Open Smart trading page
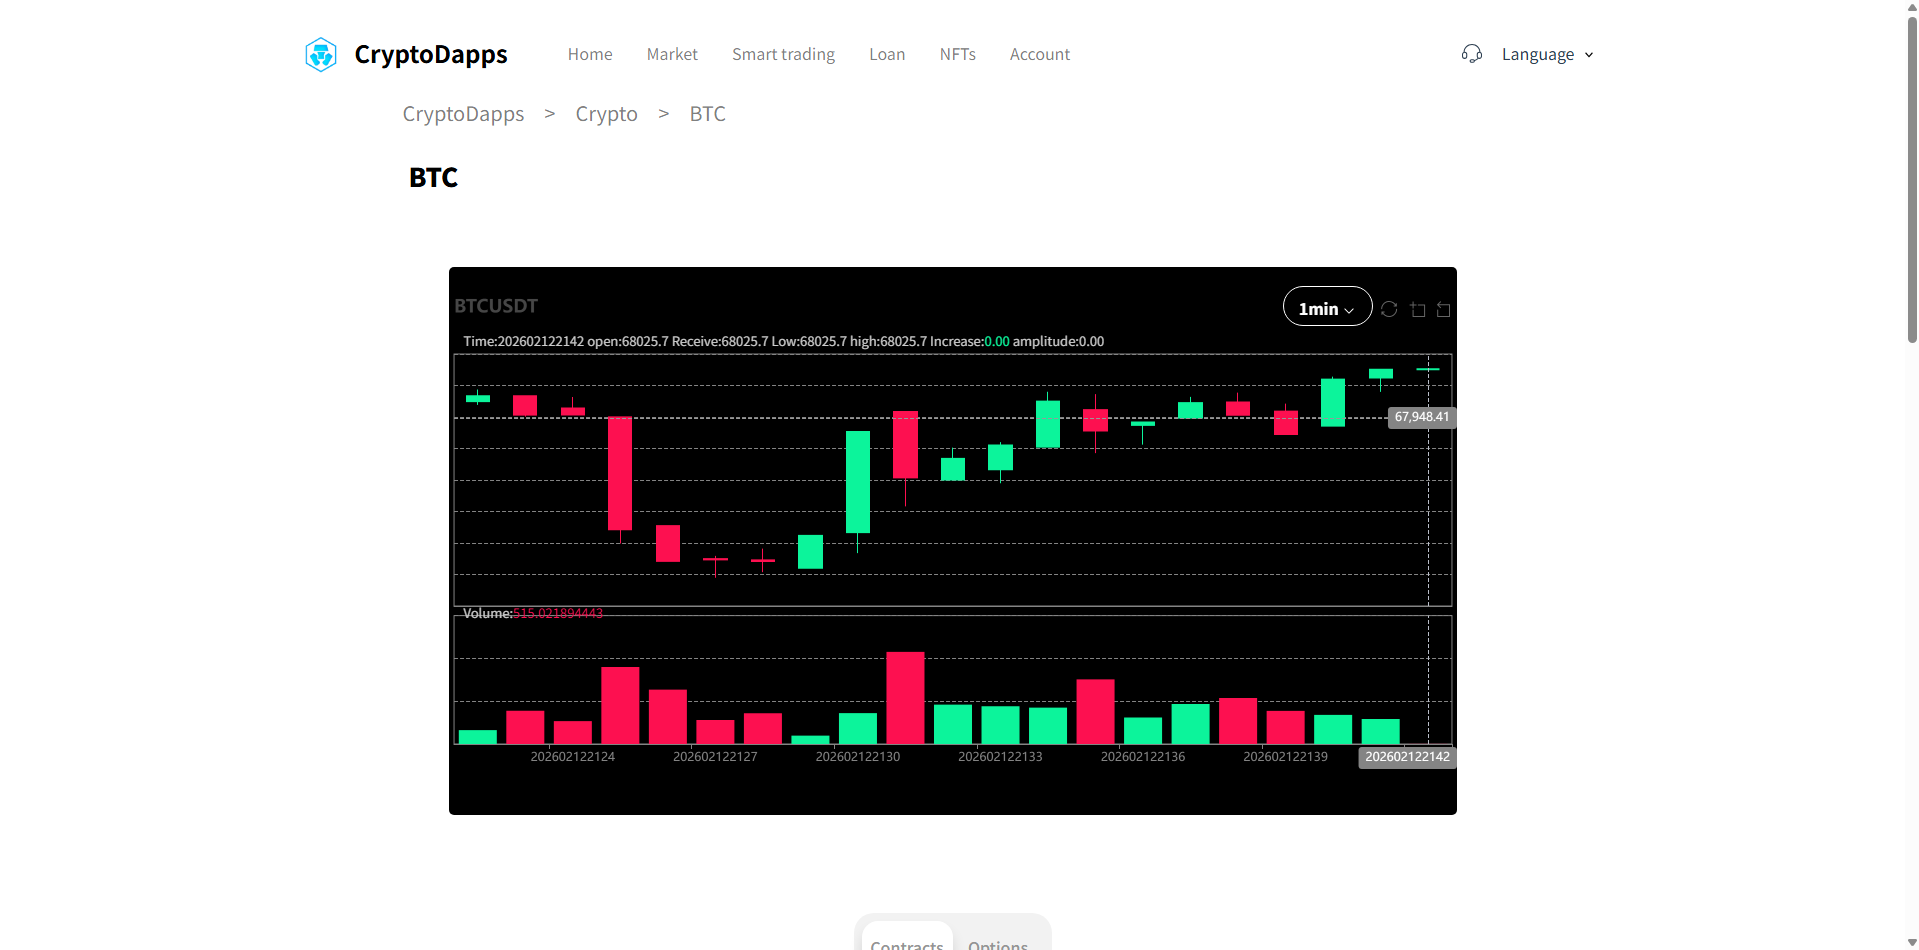This screenshot has height=950, width=1919. tap(783, 54)
